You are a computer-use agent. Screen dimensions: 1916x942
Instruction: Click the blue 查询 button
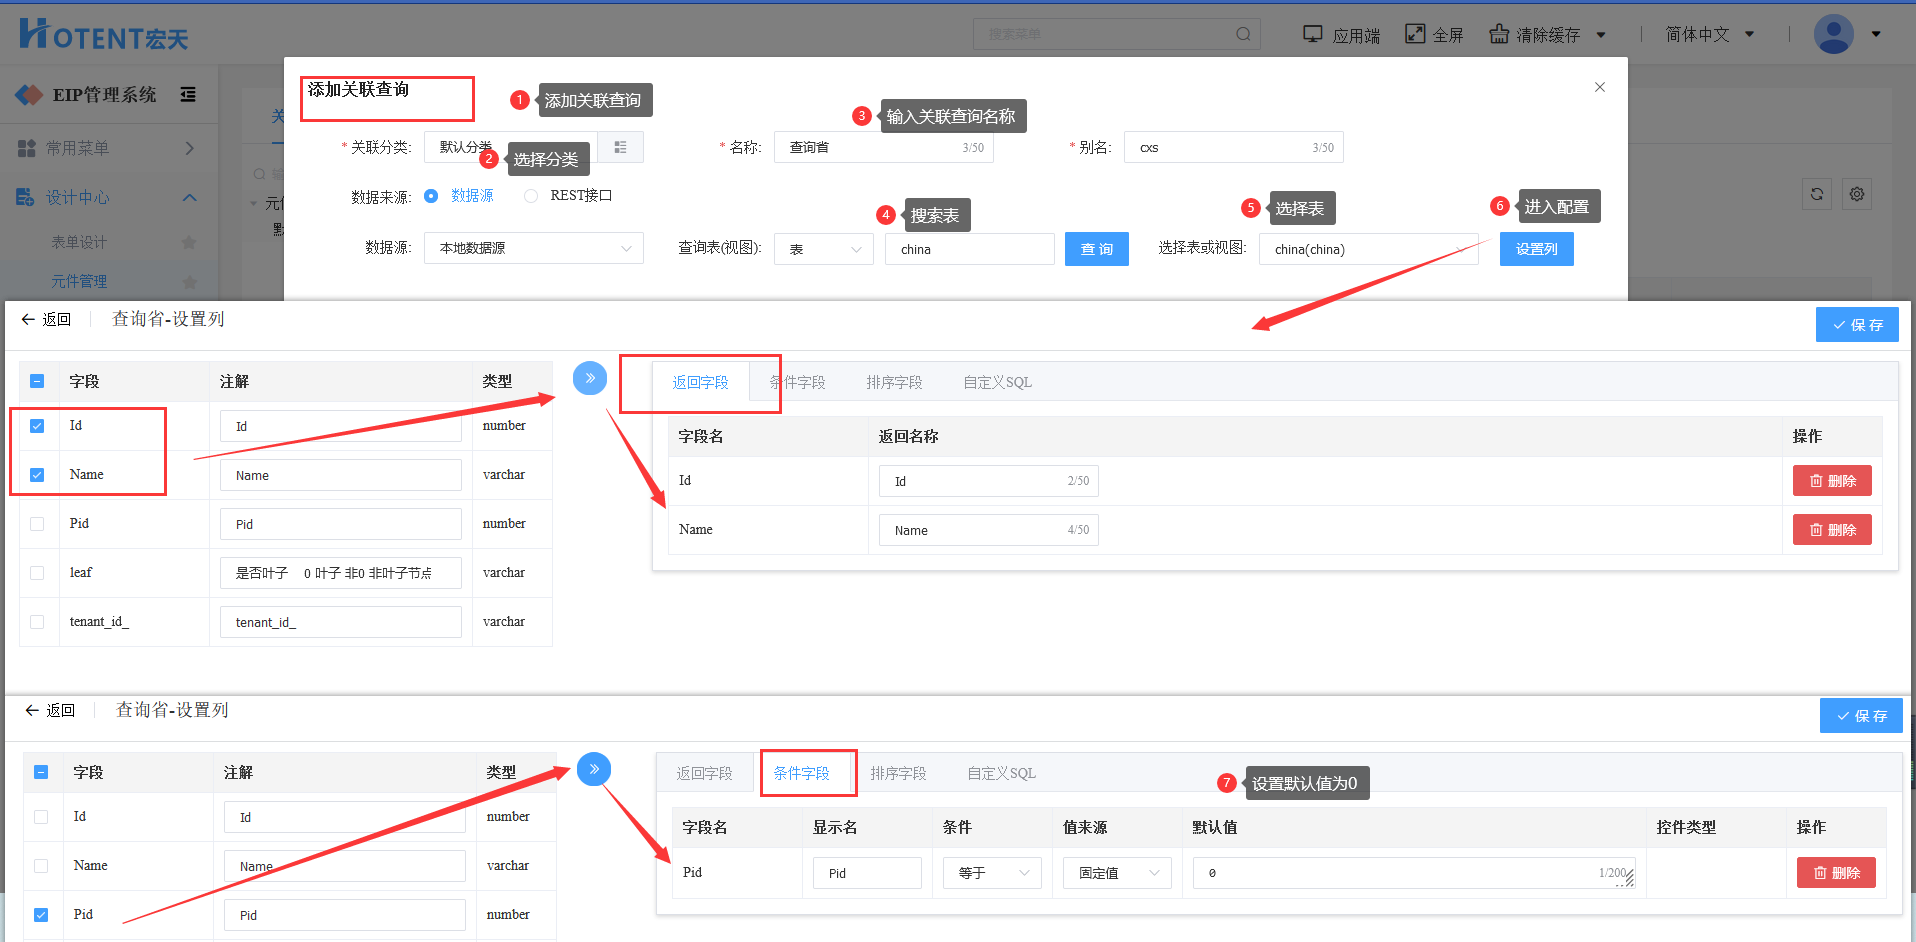(x=1096, y=249)
